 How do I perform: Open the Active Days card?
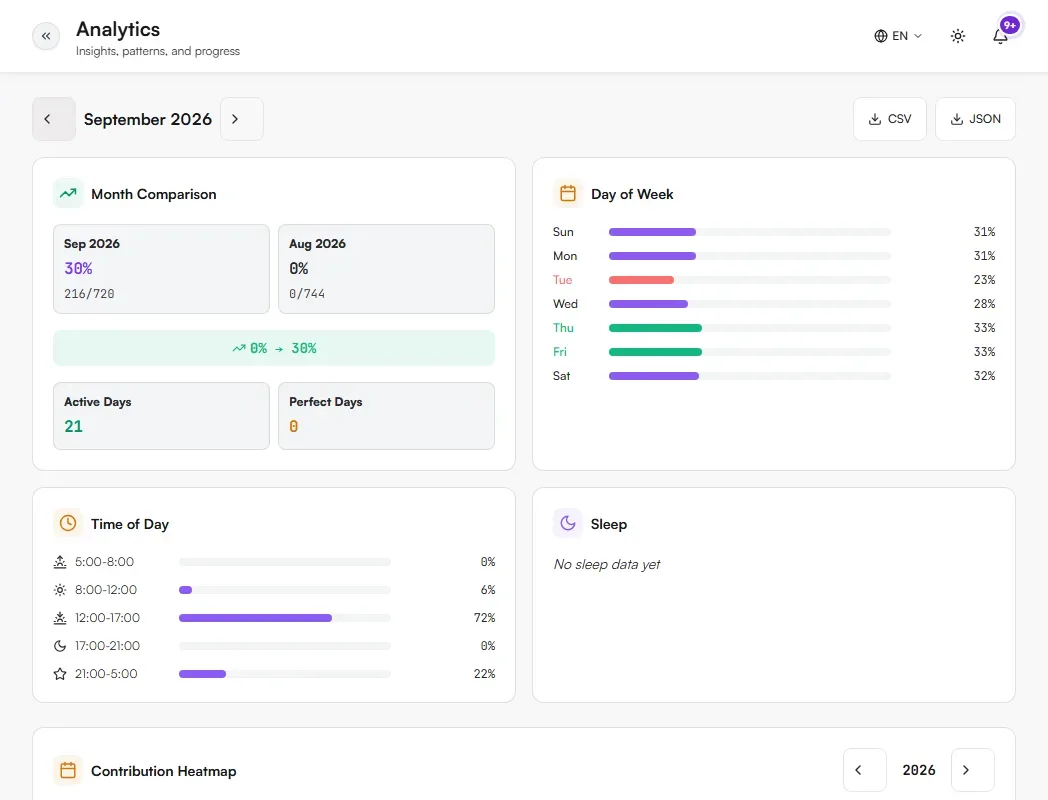[161, 416]
